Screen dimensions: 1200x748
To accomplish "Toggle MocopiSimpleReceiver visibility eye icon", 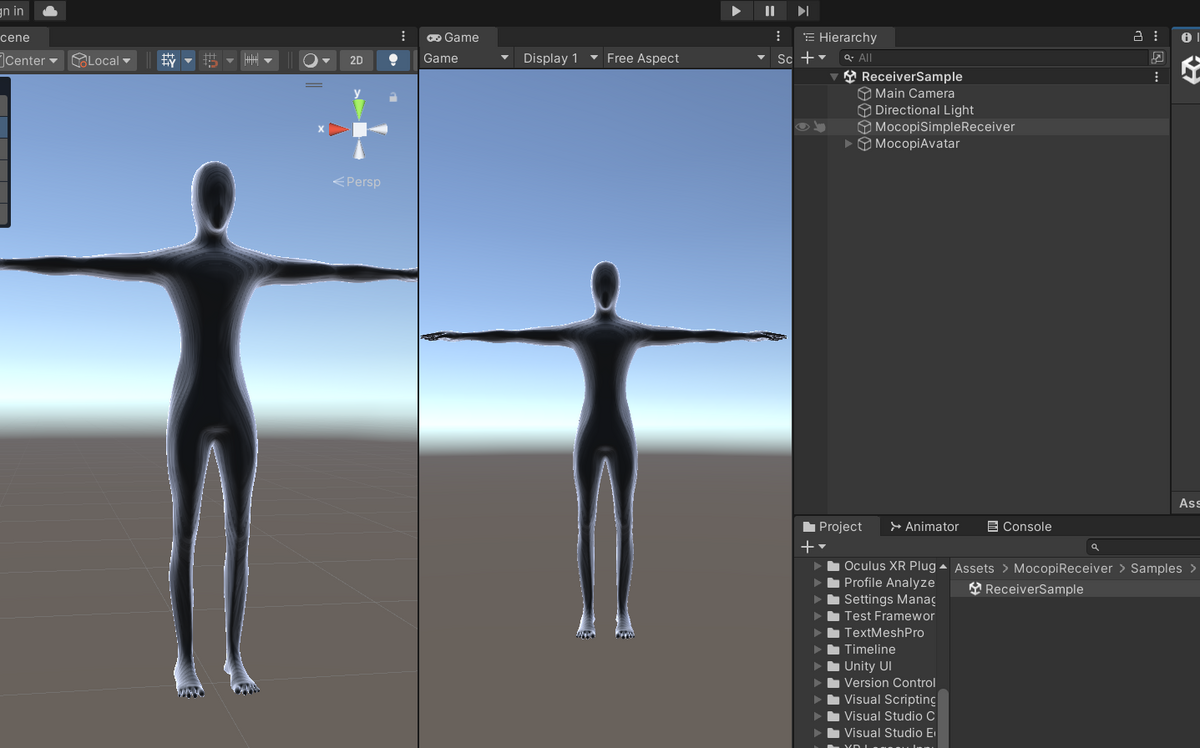I will pos(802,127).
